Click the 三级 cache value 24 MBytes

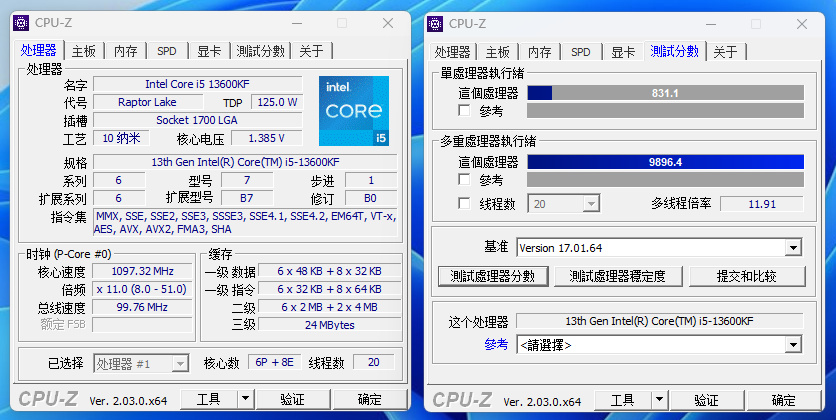[329, 325]
